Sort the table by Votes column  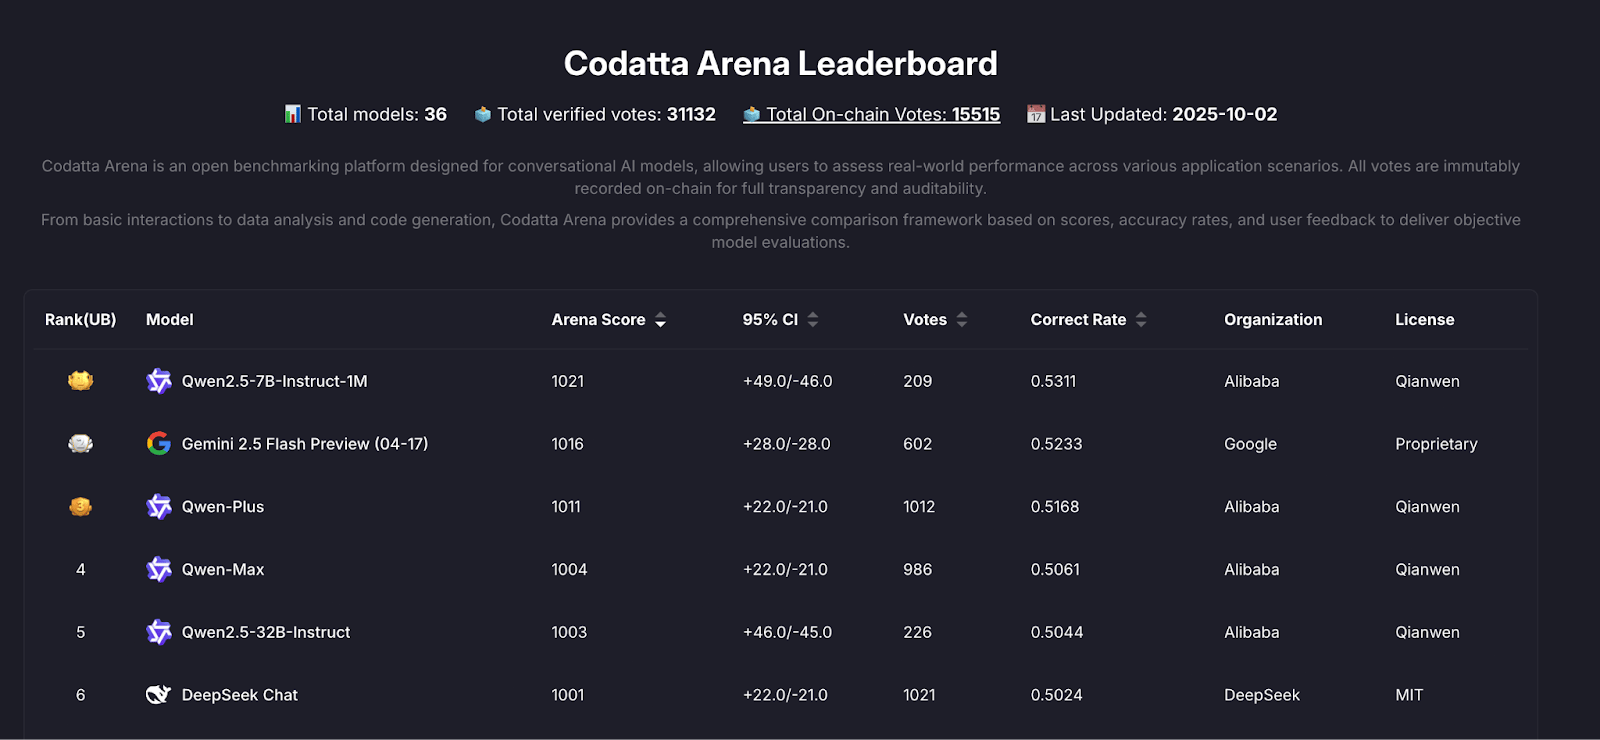coord(962,320)
